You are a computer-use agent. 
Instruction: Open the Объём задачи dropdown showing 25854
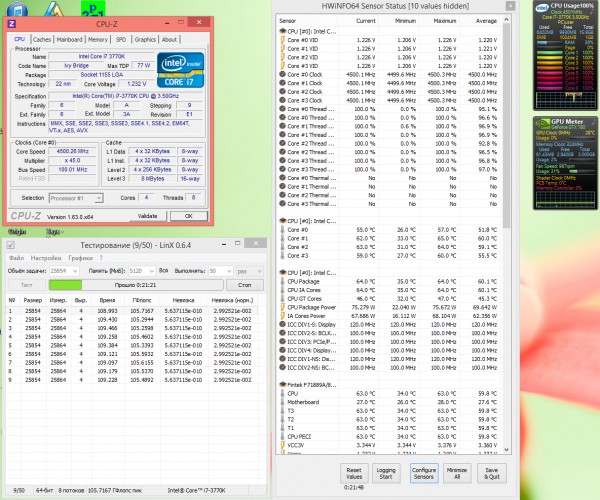[x=64, y=271]
